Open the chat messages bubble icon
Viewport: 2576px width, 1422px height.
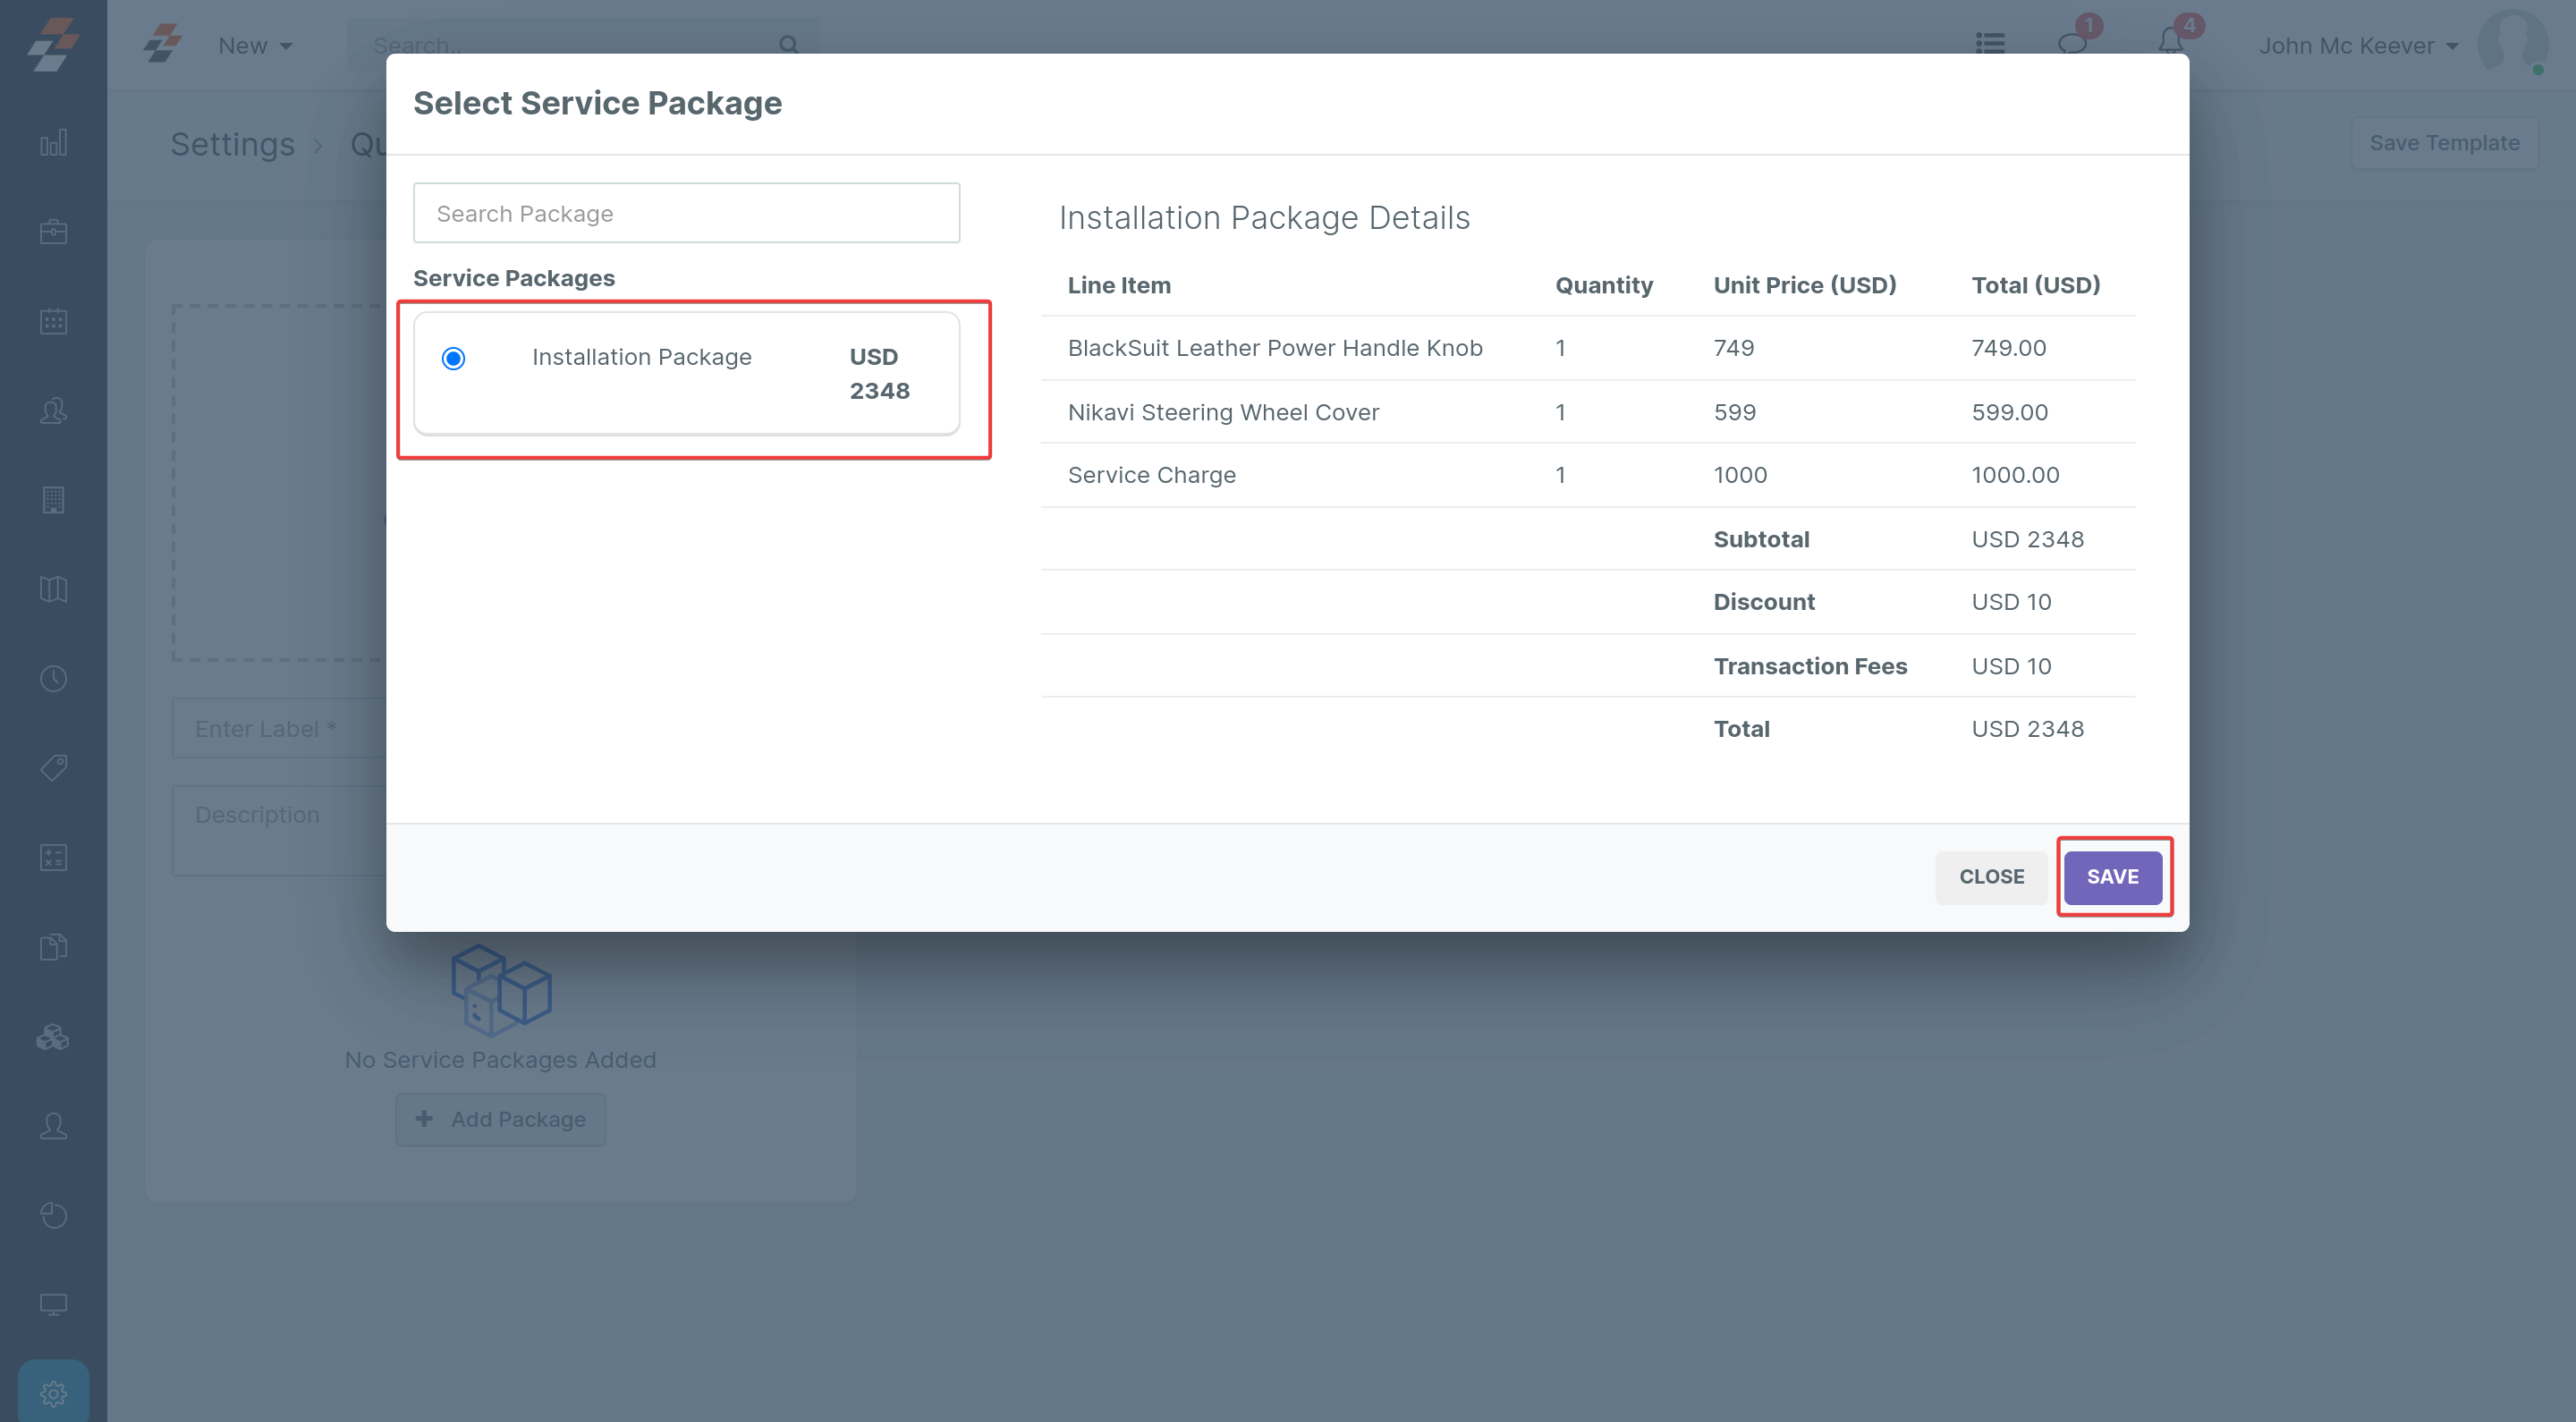click(x=2071, y=44)
